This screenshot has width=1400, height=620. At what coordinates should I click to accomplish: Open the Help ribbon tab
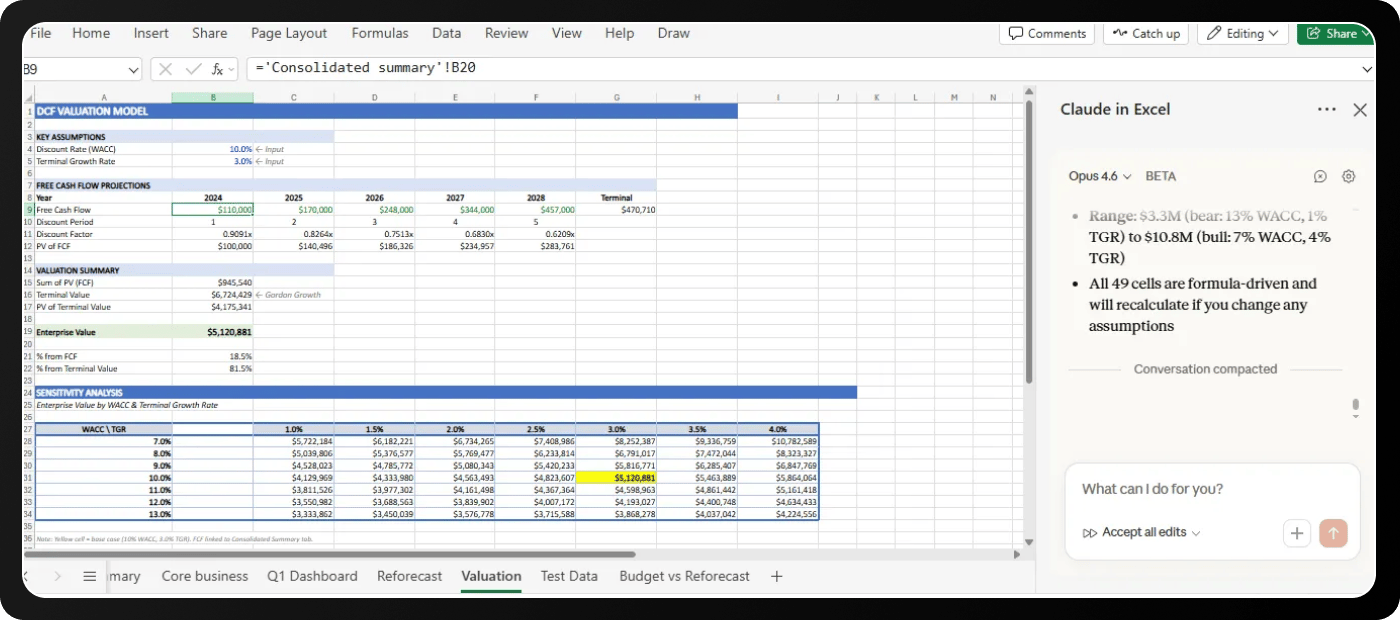tap(620, 33)
